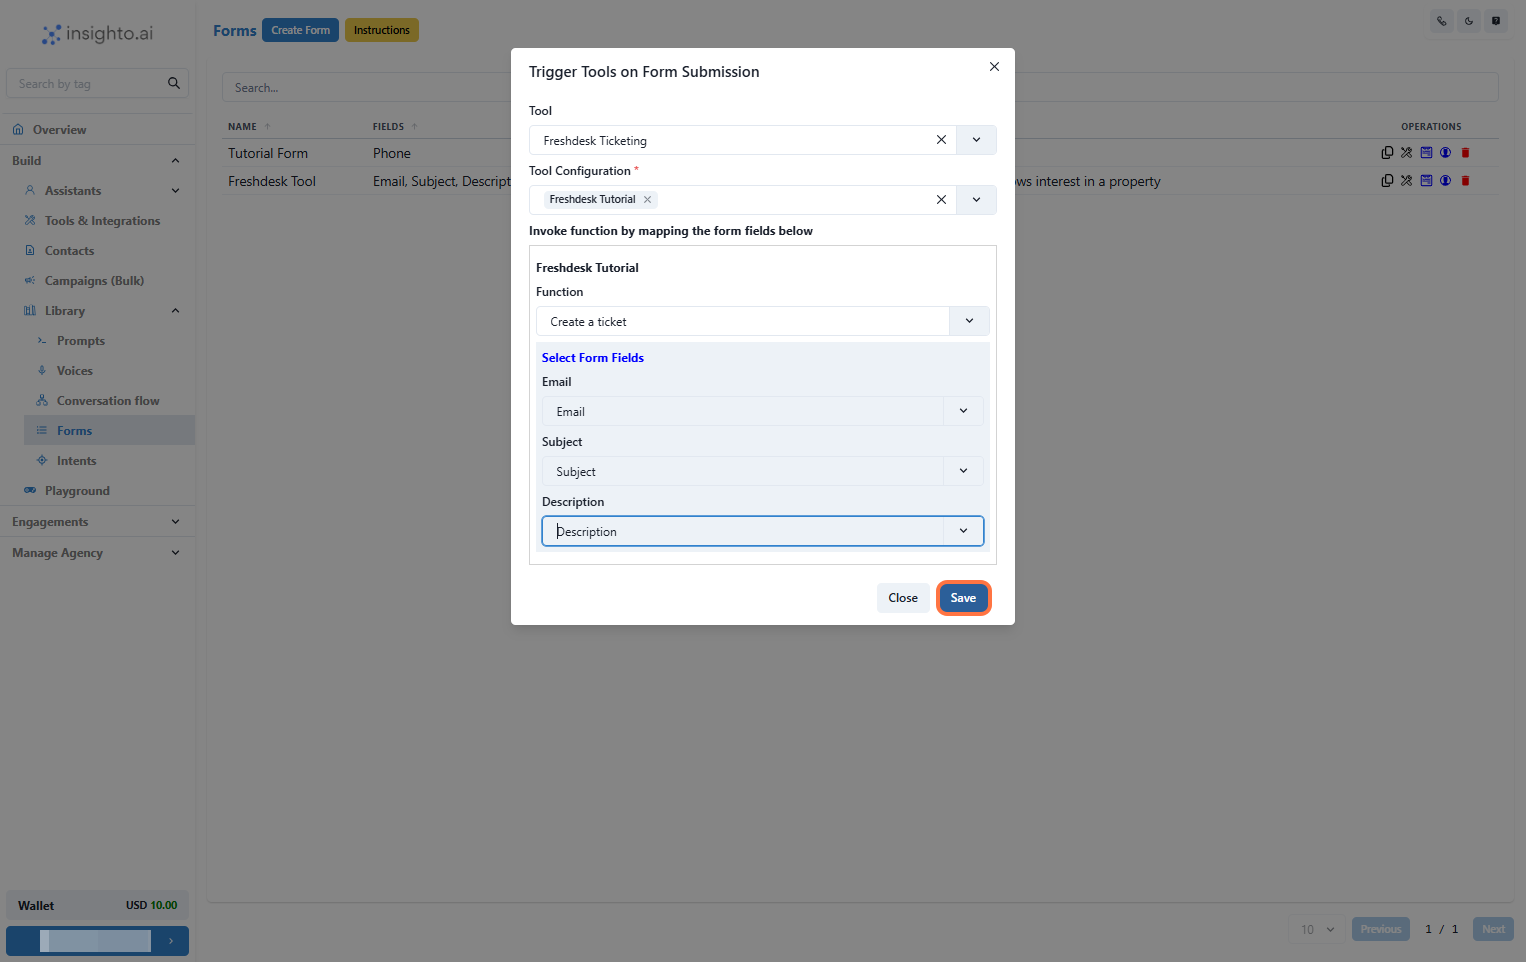Open the help question mark icon

click(x=1496, y=21)
